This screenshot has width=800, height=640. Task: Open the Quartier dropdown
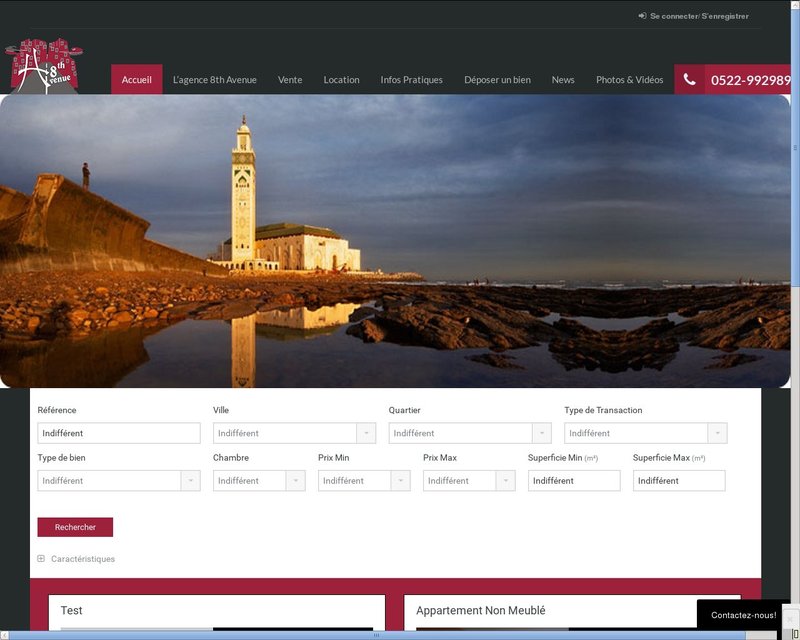[470, 433]
